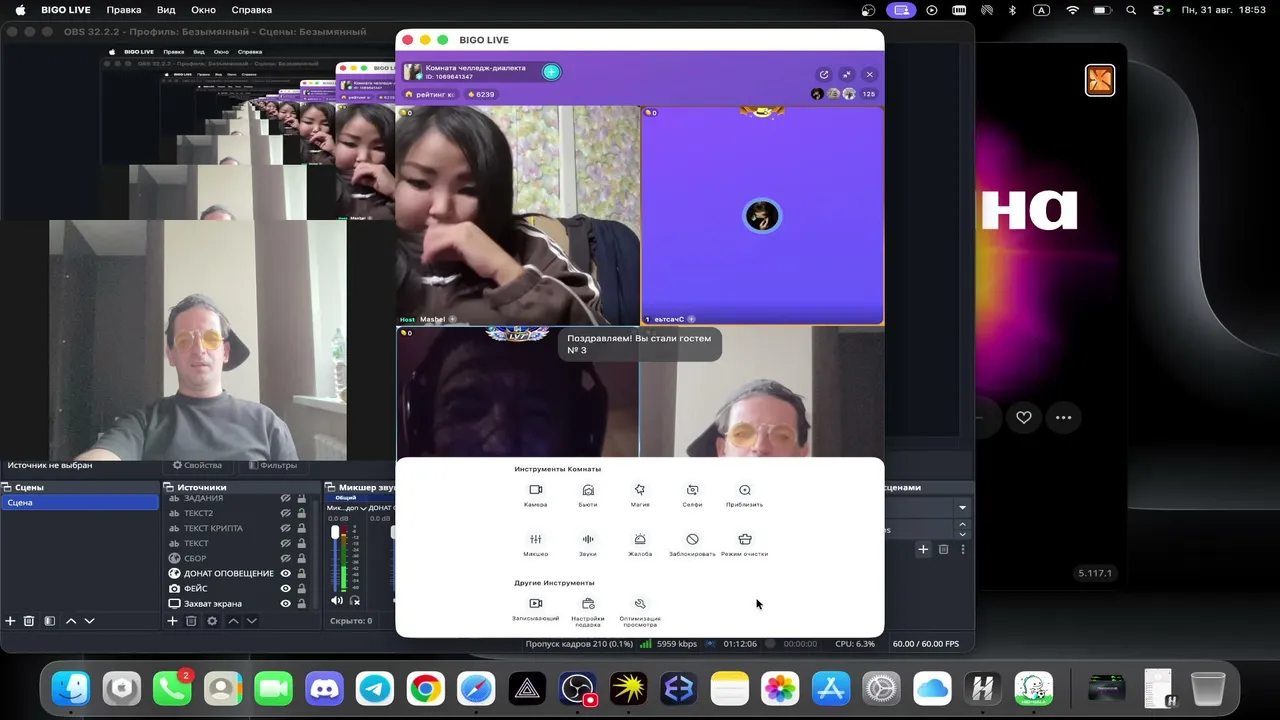This screenshot has height=720, width=1280.
Task: Open the viewer count 125 list
Action: 868,94
